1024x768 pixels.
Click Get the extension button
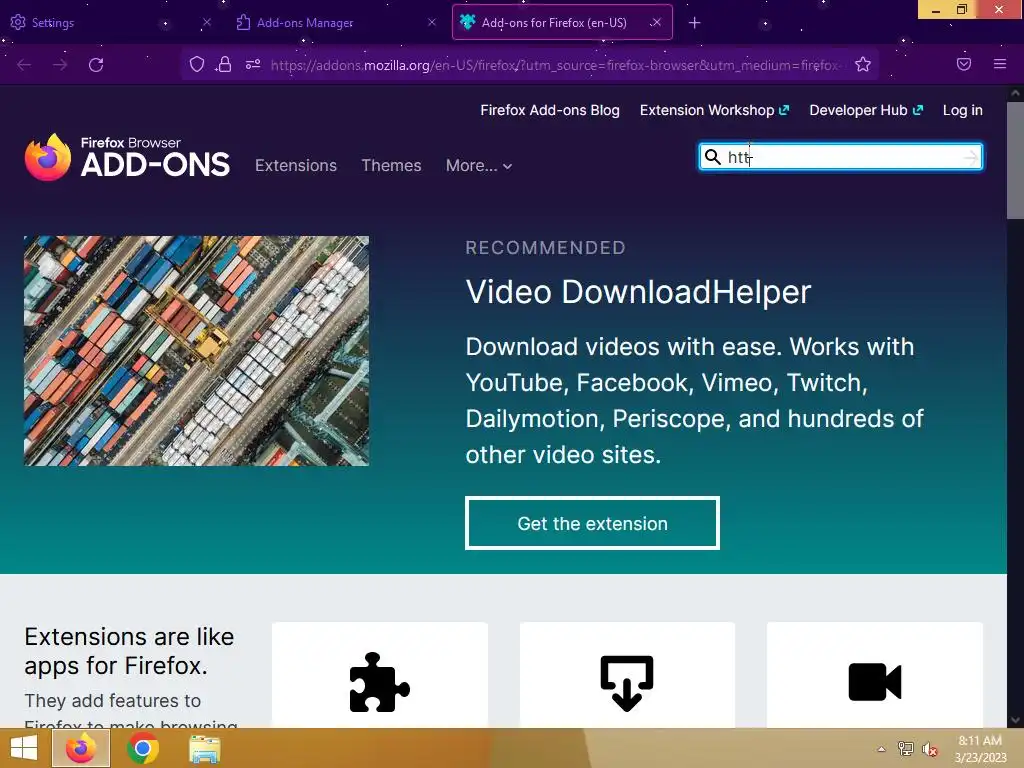(592, 523)
